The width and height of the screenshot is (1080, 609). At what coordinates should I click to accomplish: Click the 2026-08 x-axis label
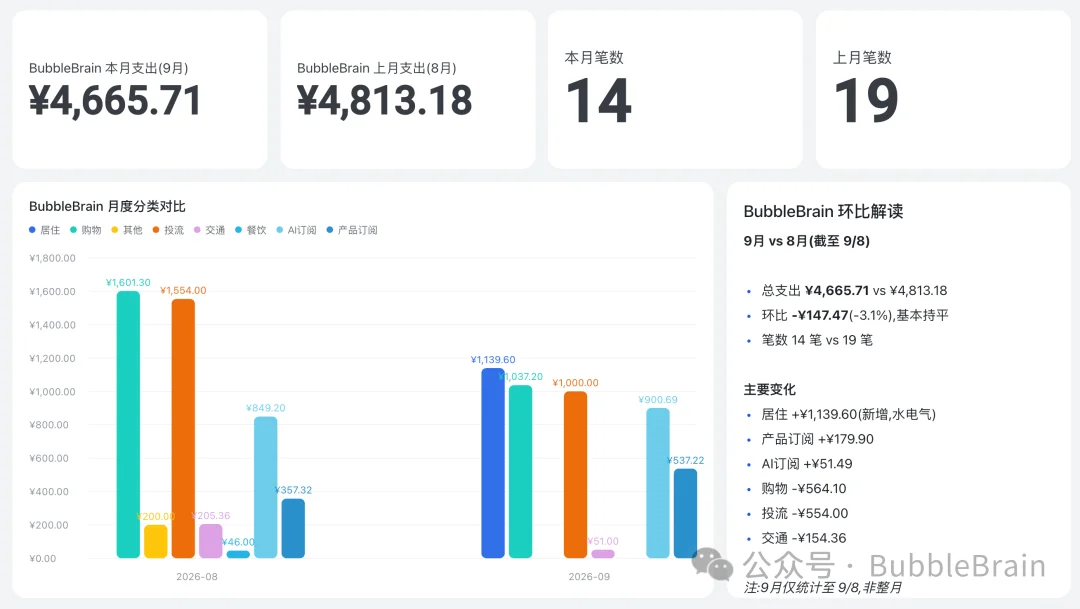click(x=197, y=577)
